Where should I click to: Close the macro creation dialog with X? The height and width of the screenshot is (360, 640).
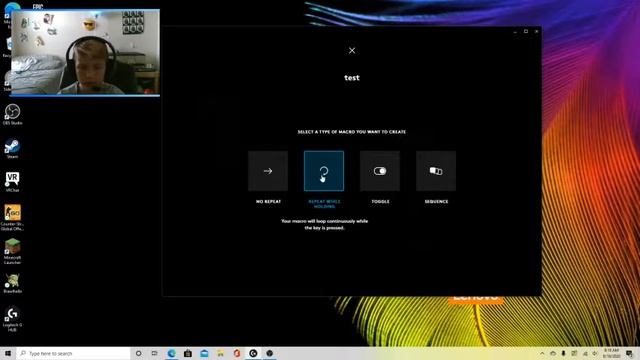pos(352,51)
